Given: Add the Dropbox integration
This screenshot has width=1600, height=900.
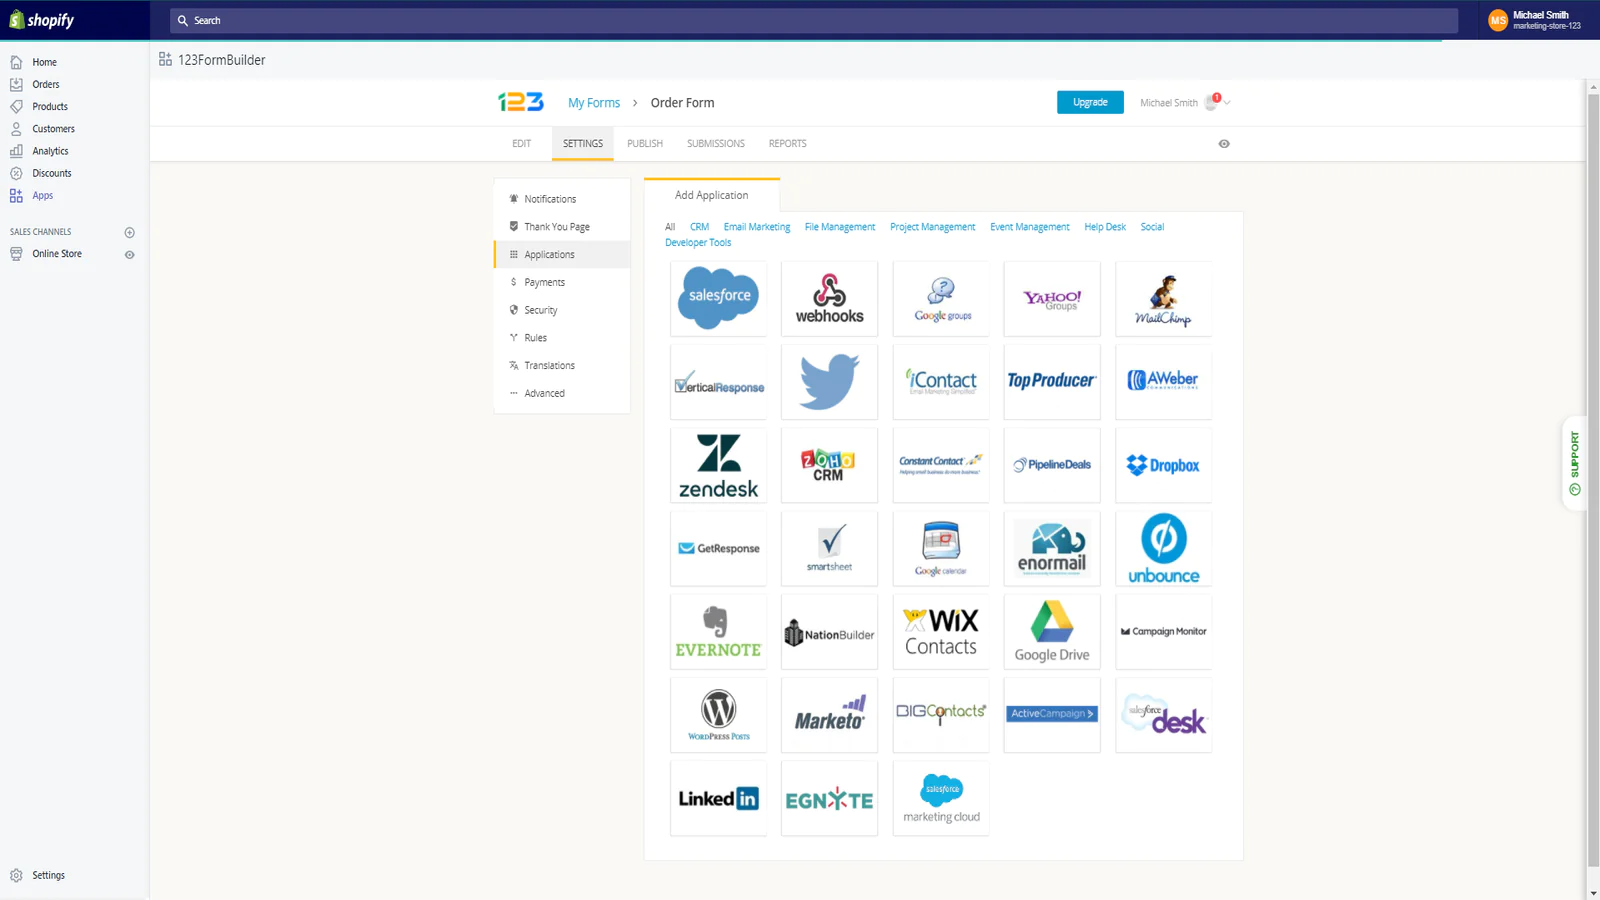Looking at the screenshot, I should click(1163, 465).
